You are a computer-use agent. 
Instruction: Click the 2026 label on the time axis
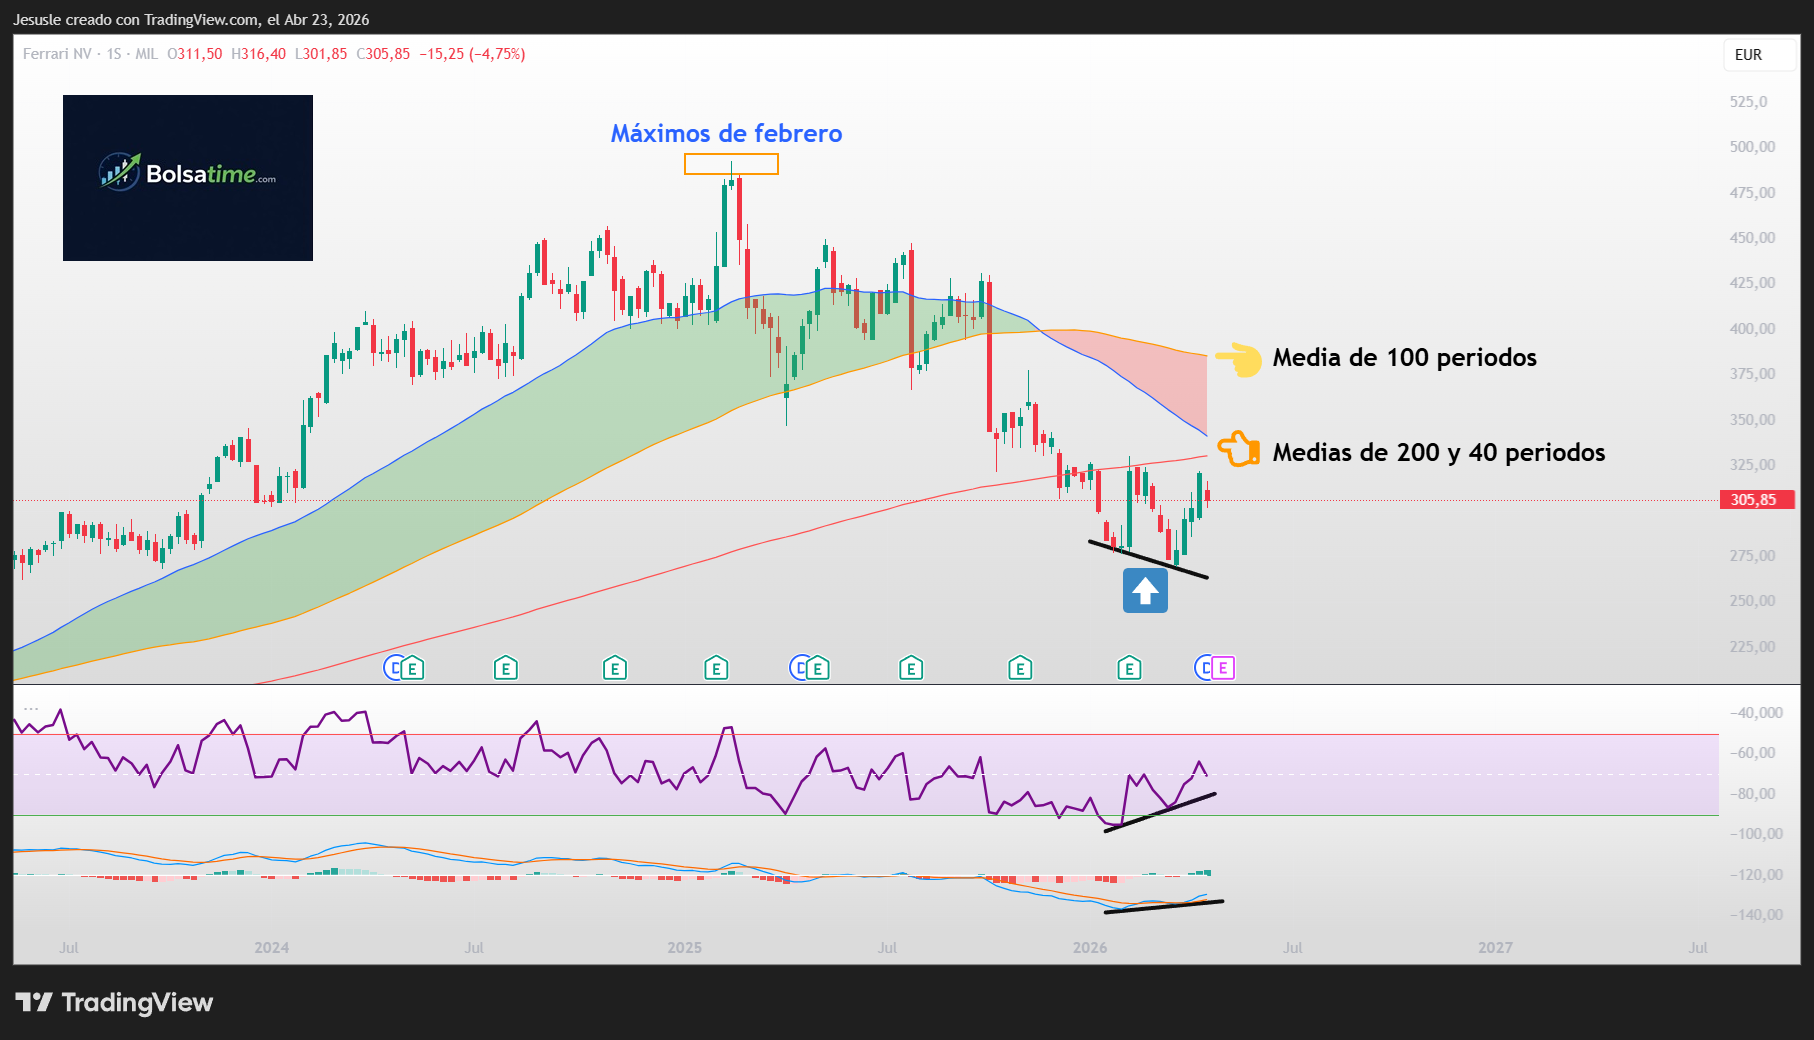[1089, 948]
